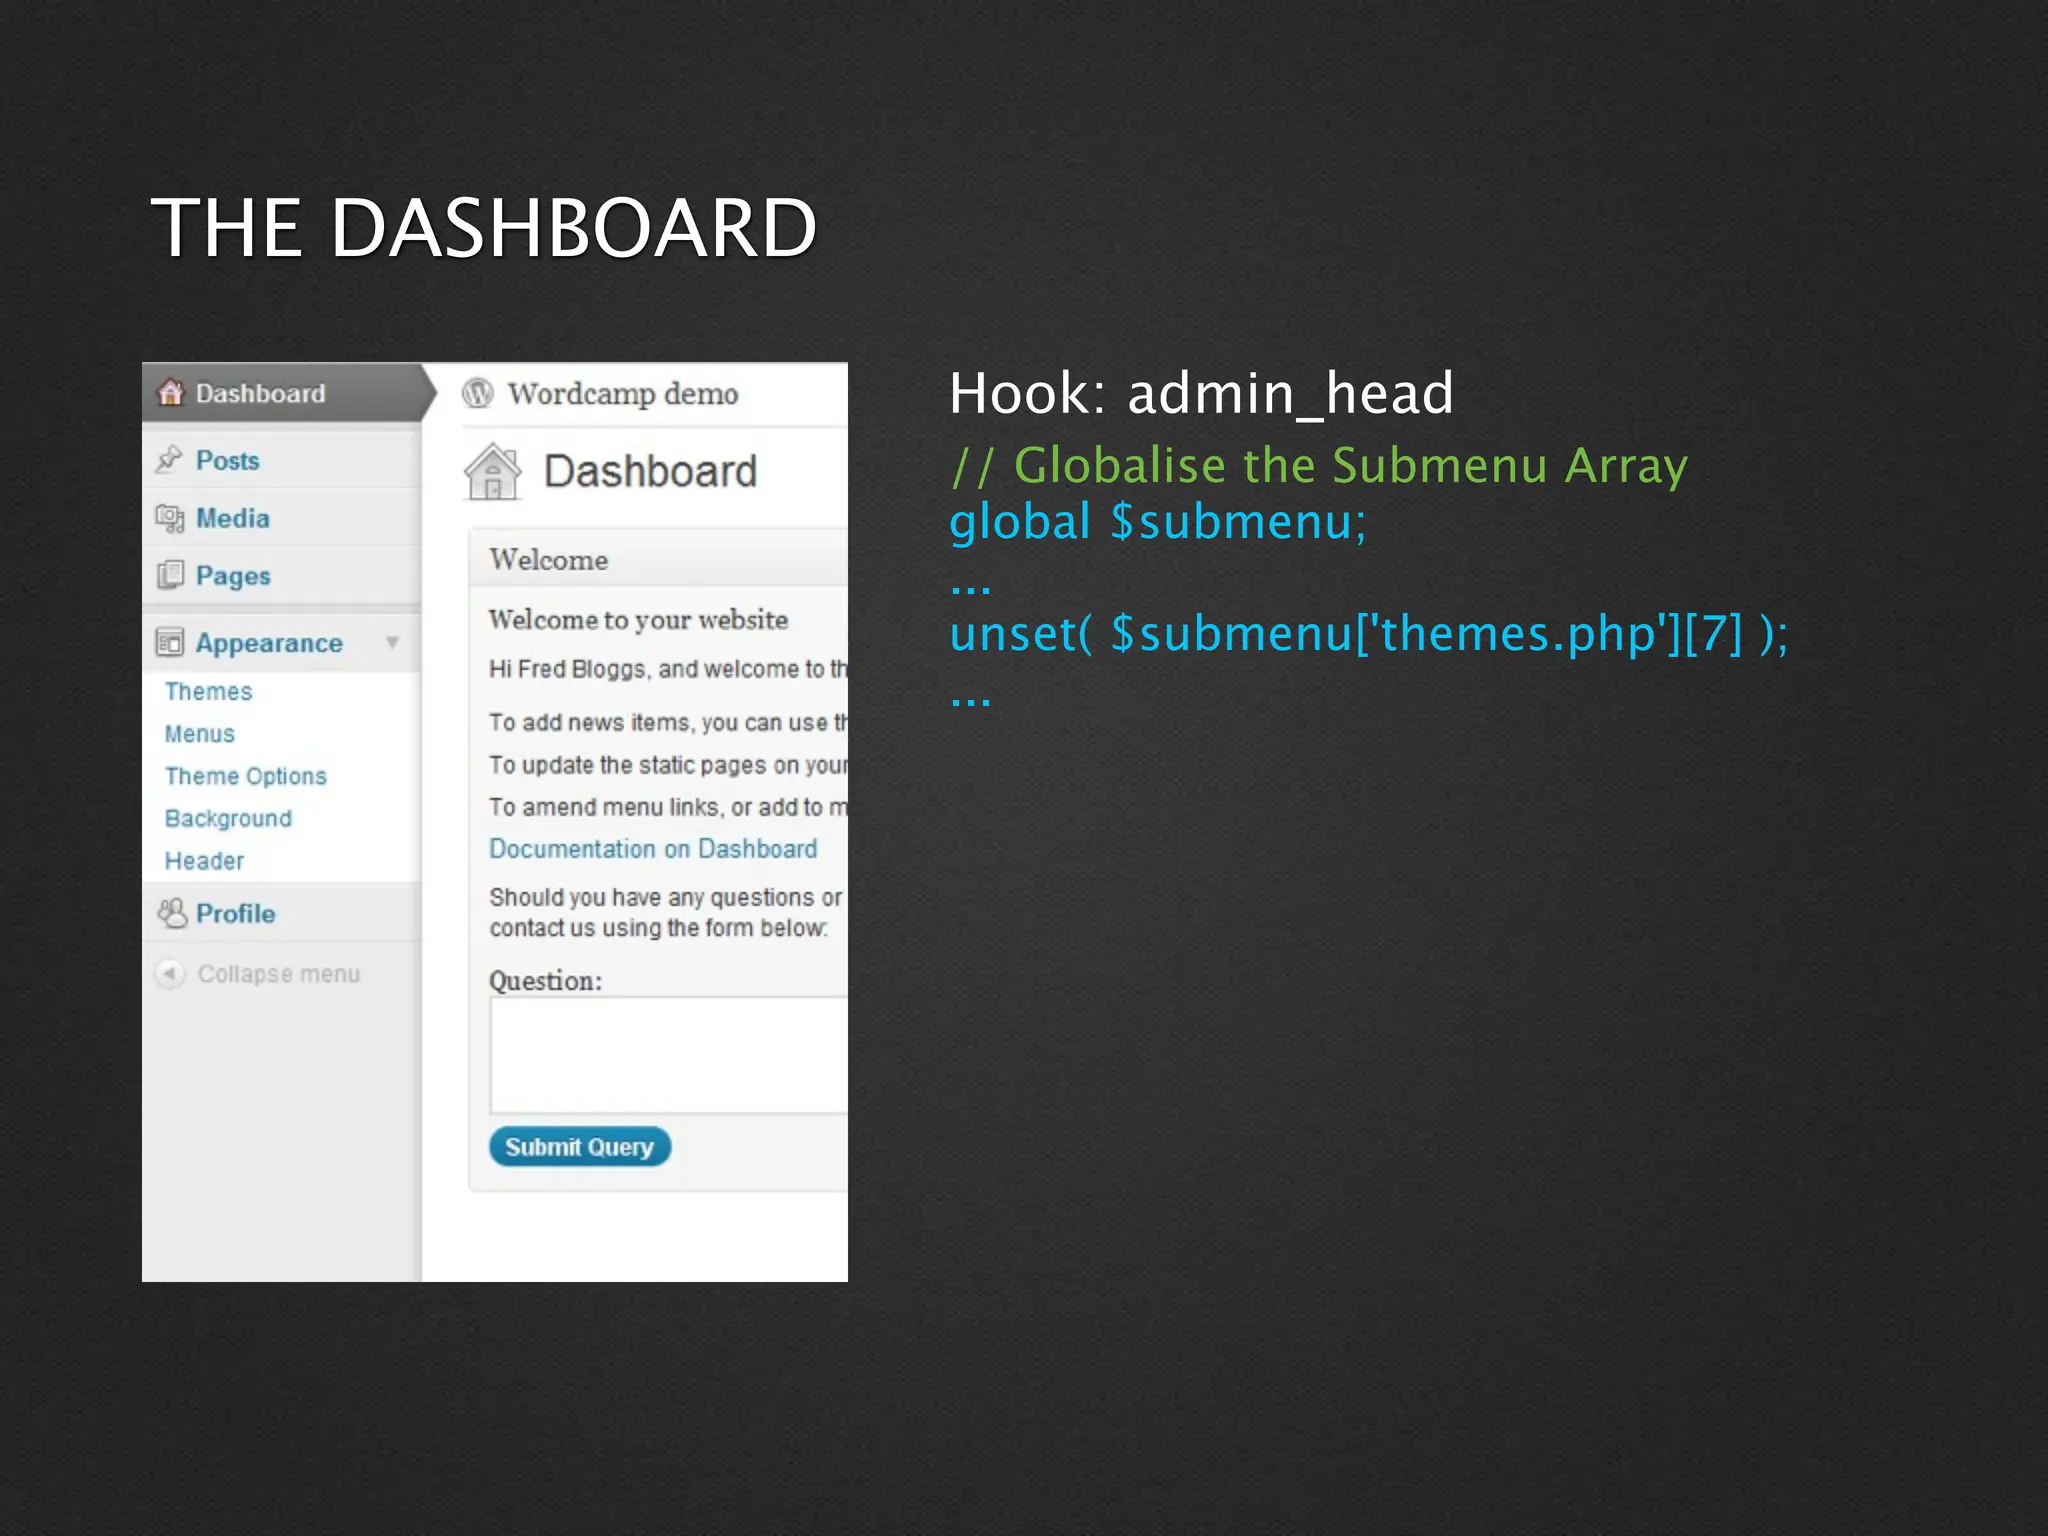Select Theme Options under Appearance
Image resolution: width=2048 pixels, height=1536 pixels.
point(246,776)
